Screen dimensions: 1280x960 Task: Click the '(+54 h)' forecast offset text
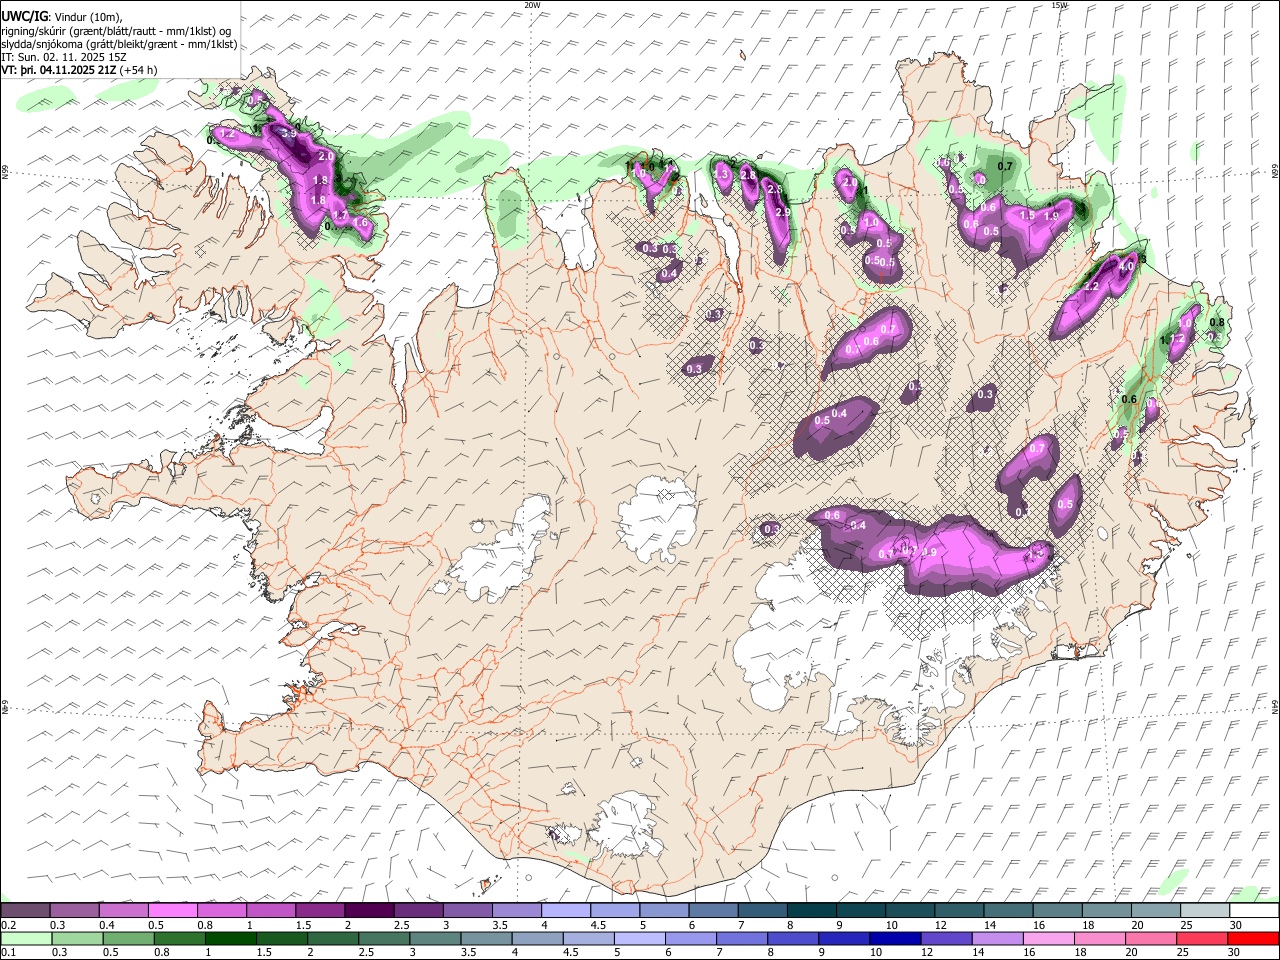click(x=138, y=70)
